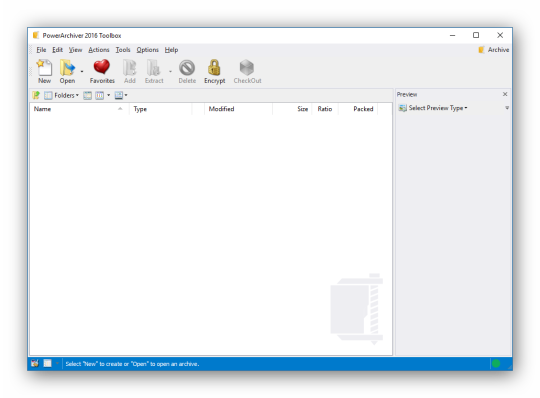Click the Preview panel options arrow
Viewport: 540px width, 398px height.
pyautogui.click(x=507, y=108)
